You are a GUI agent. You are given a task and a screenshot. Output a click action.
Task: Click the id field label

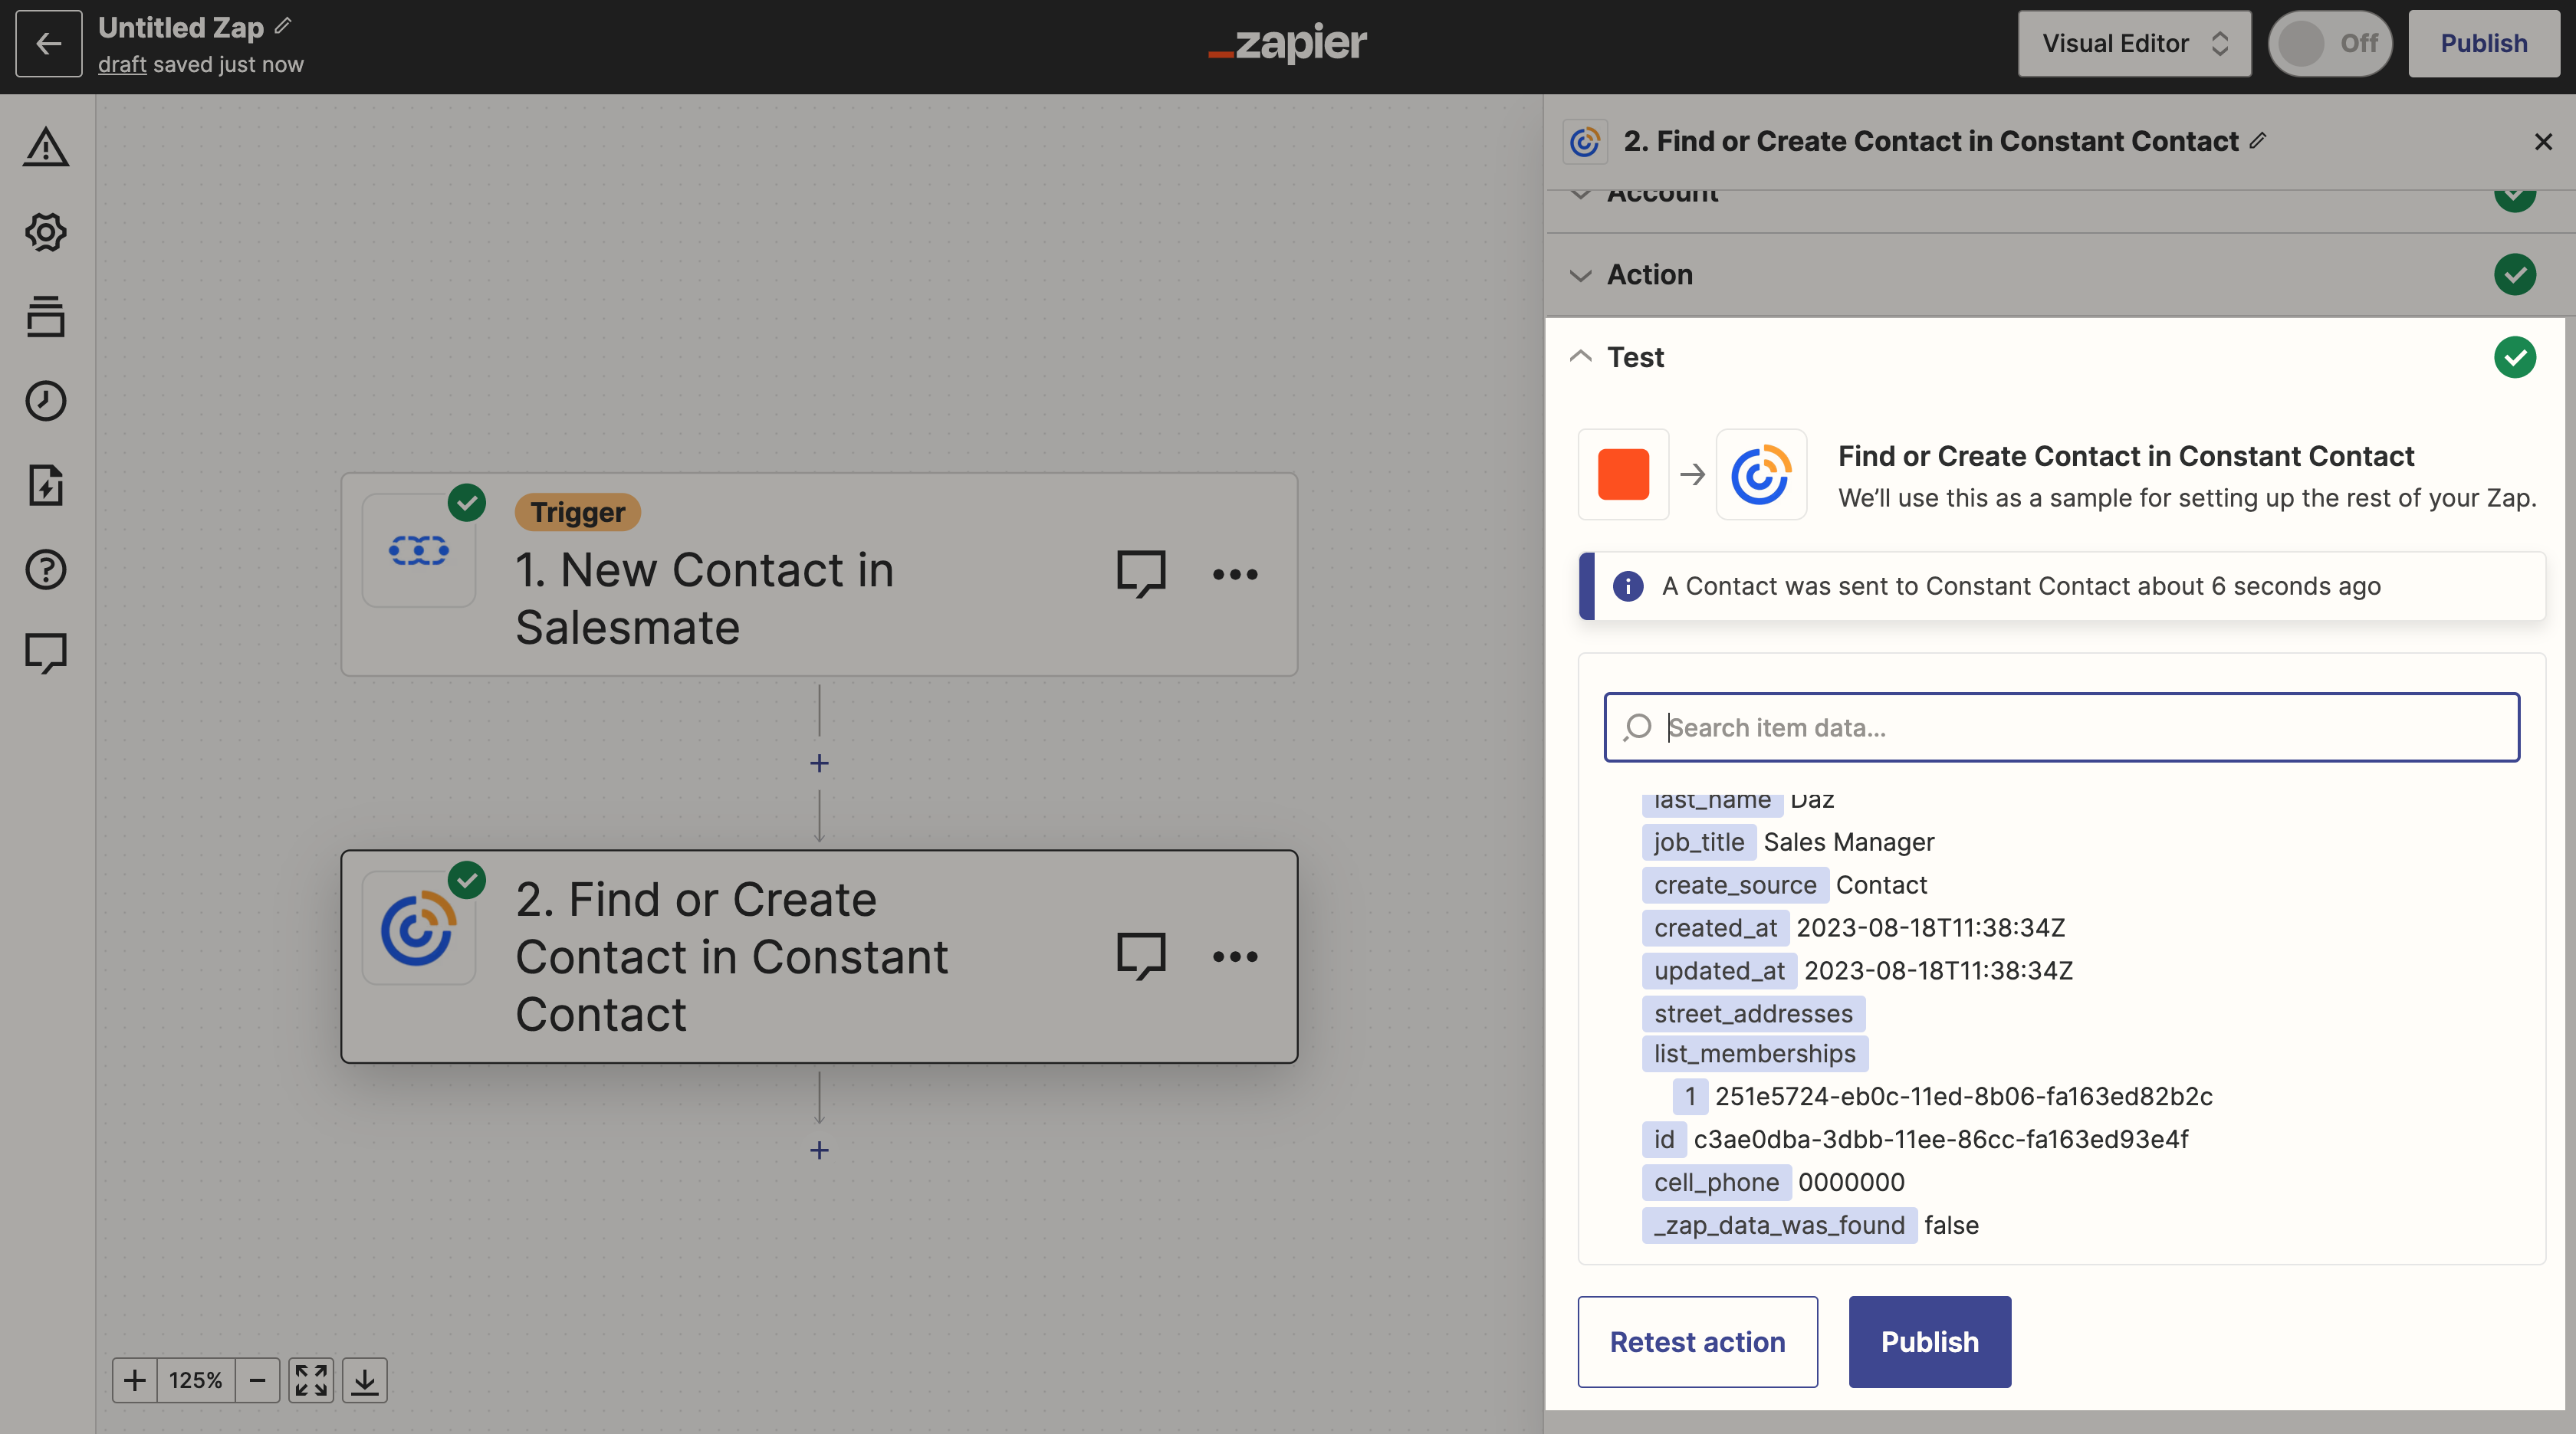click(1664, 1140)
